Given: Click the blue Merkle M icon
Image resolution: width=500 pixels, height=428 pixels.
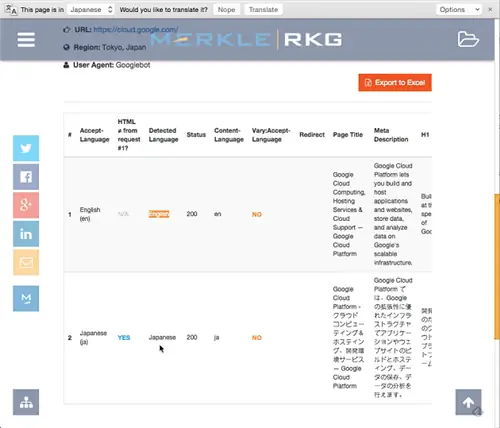Looking at the screenshot, I should coord(26,298).
